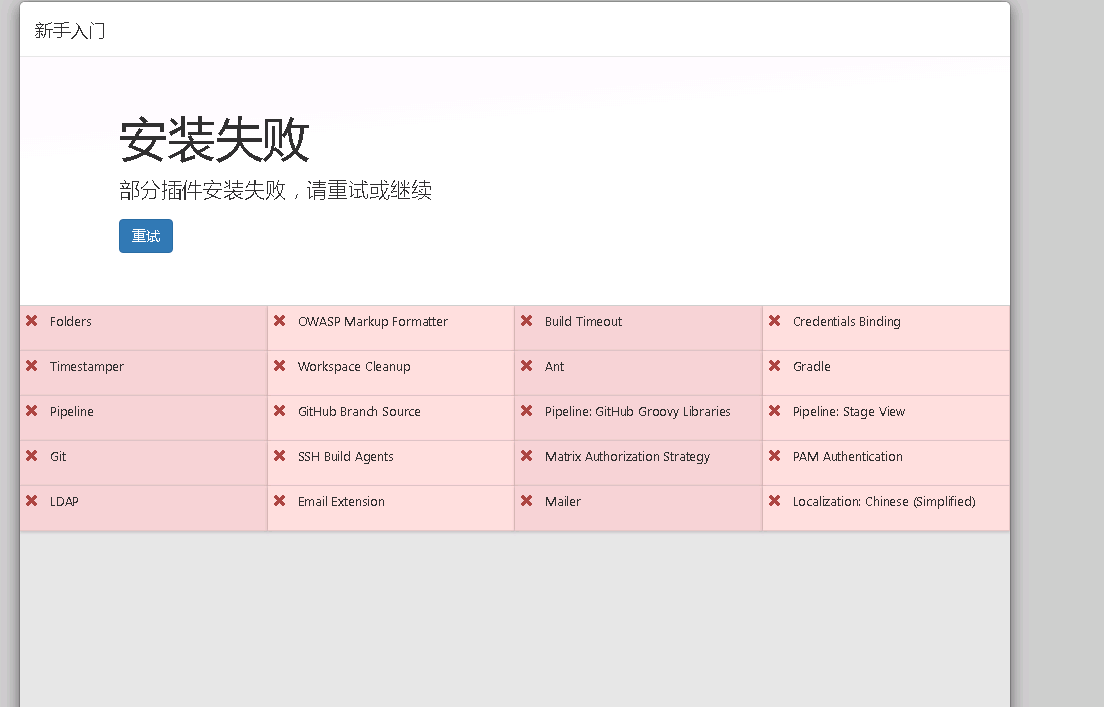Image resolution: width=1104 pixels, height=707 pixels.
Task: Click the failed icon for Pipeline: Stage View
Action: pos(774,411)
